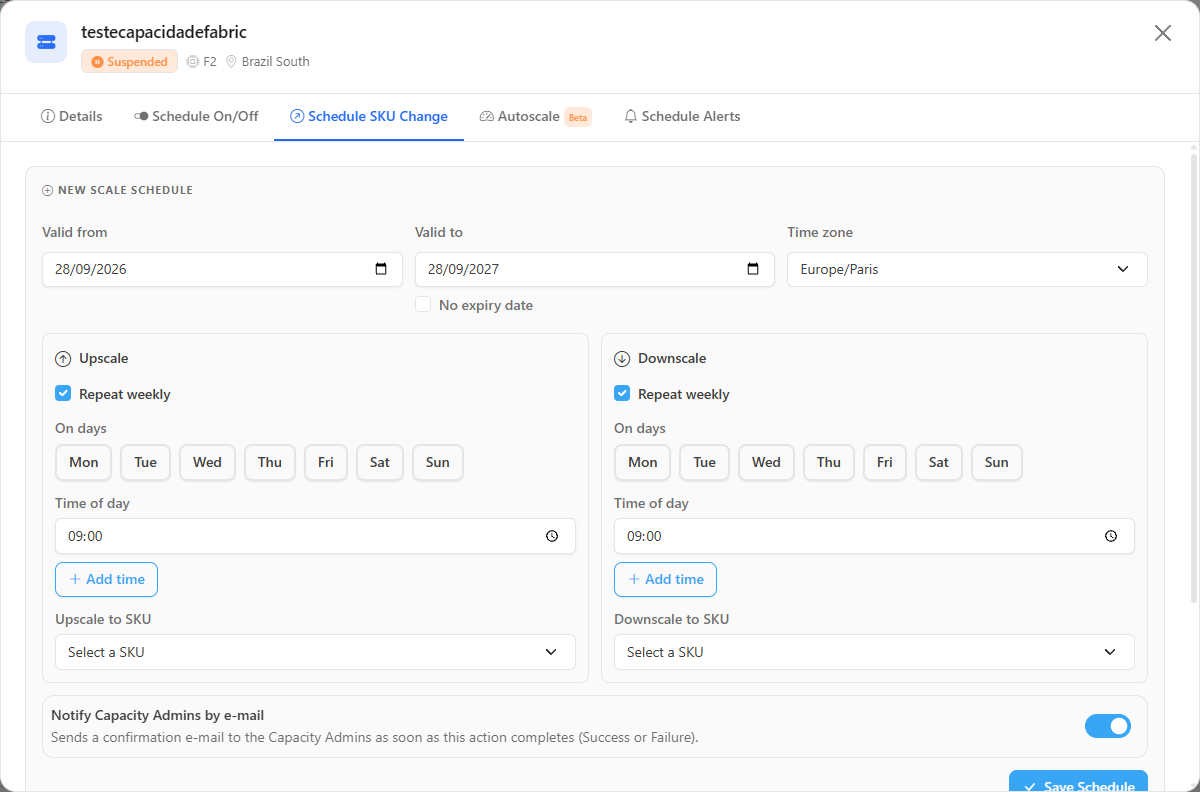Click the Valid to date field
1200x792 pixels.
(595, 269)
